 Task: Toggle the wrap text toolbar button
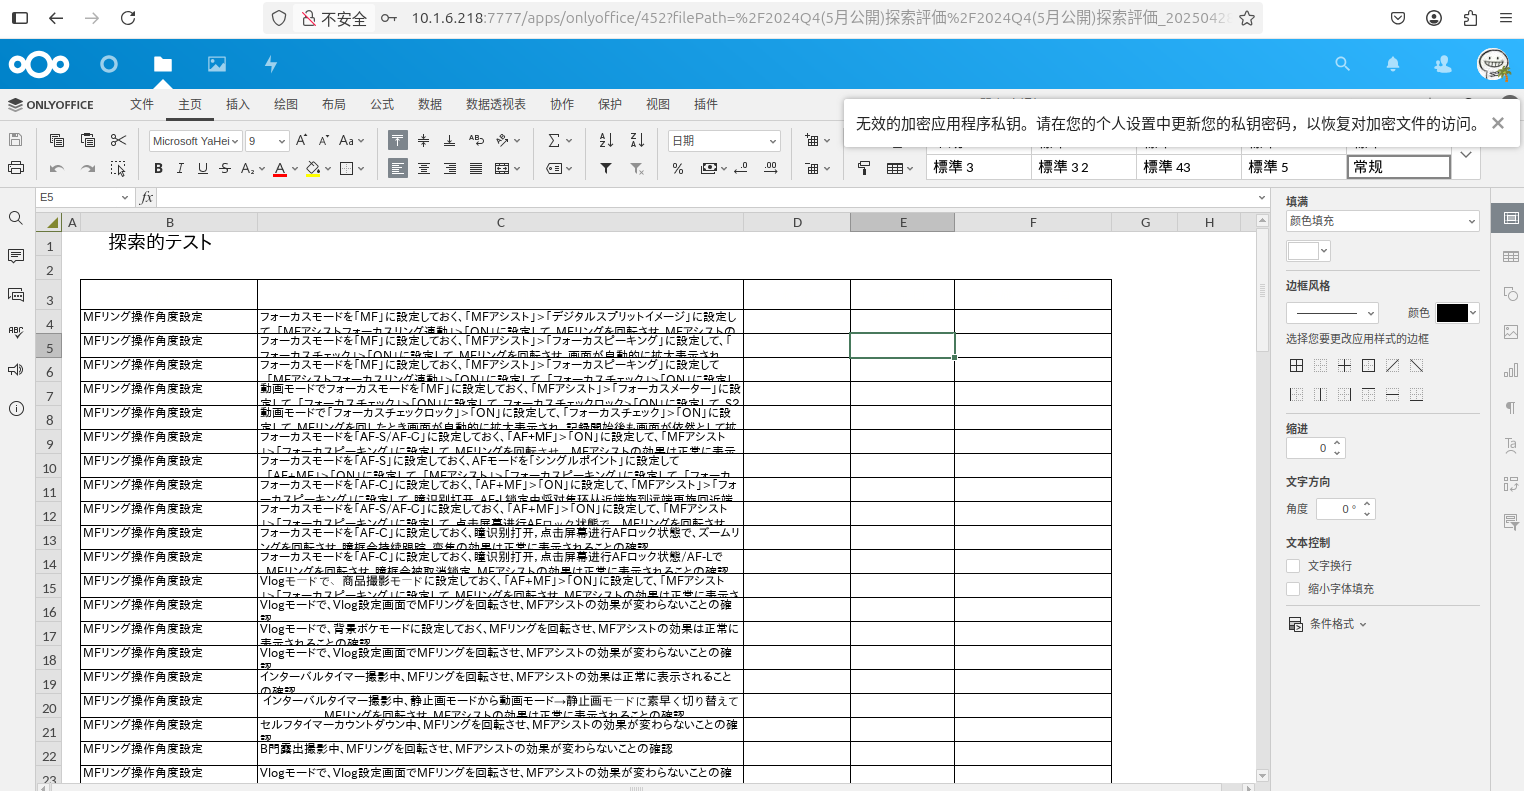476,141
